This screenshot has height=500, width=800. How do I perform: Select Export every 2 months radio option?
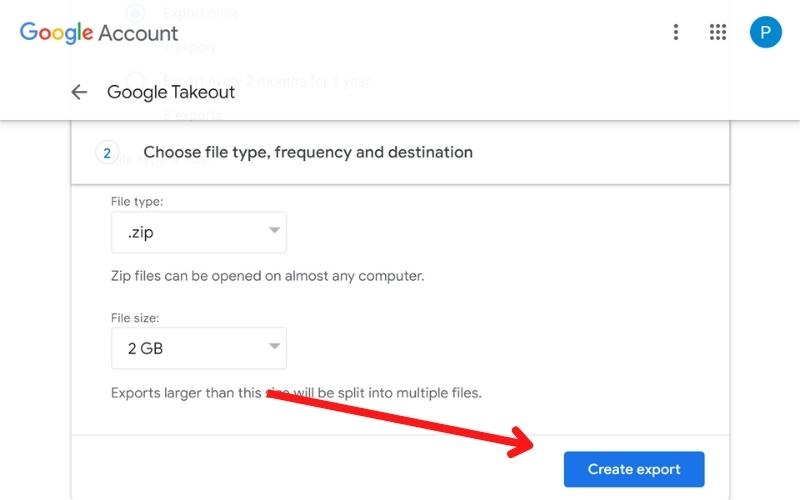(135, 80)
